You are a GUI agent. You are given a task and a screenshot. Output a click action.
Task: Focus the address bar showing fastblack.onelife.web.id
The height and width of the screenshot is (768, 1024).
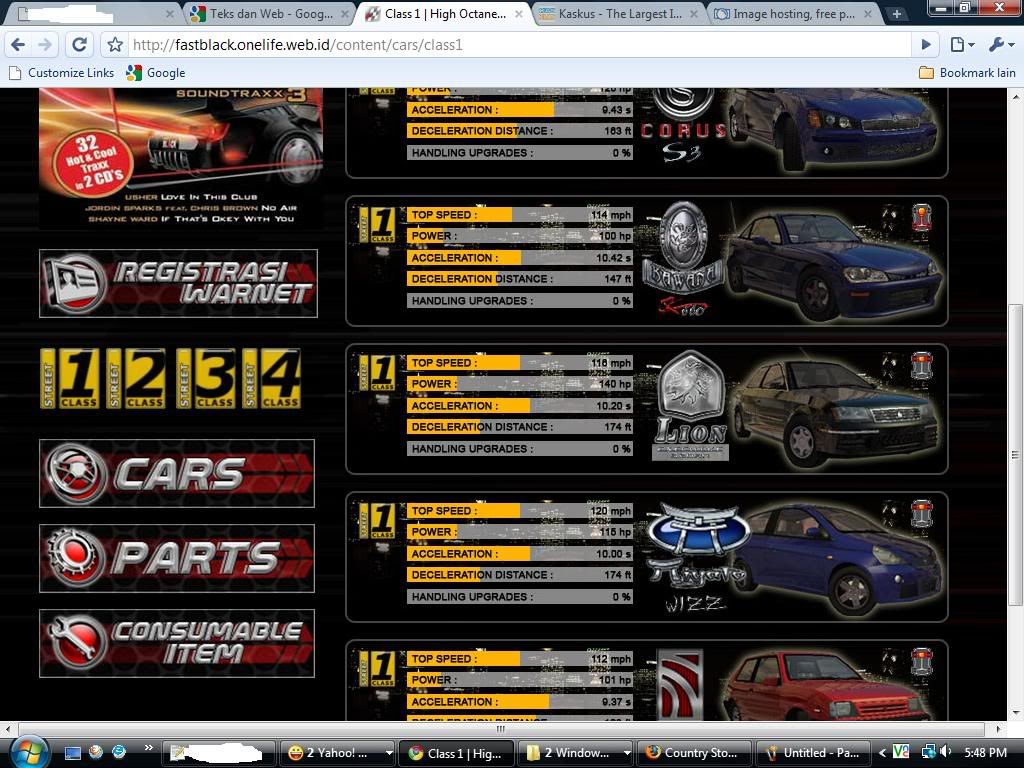tap(519, 44)
